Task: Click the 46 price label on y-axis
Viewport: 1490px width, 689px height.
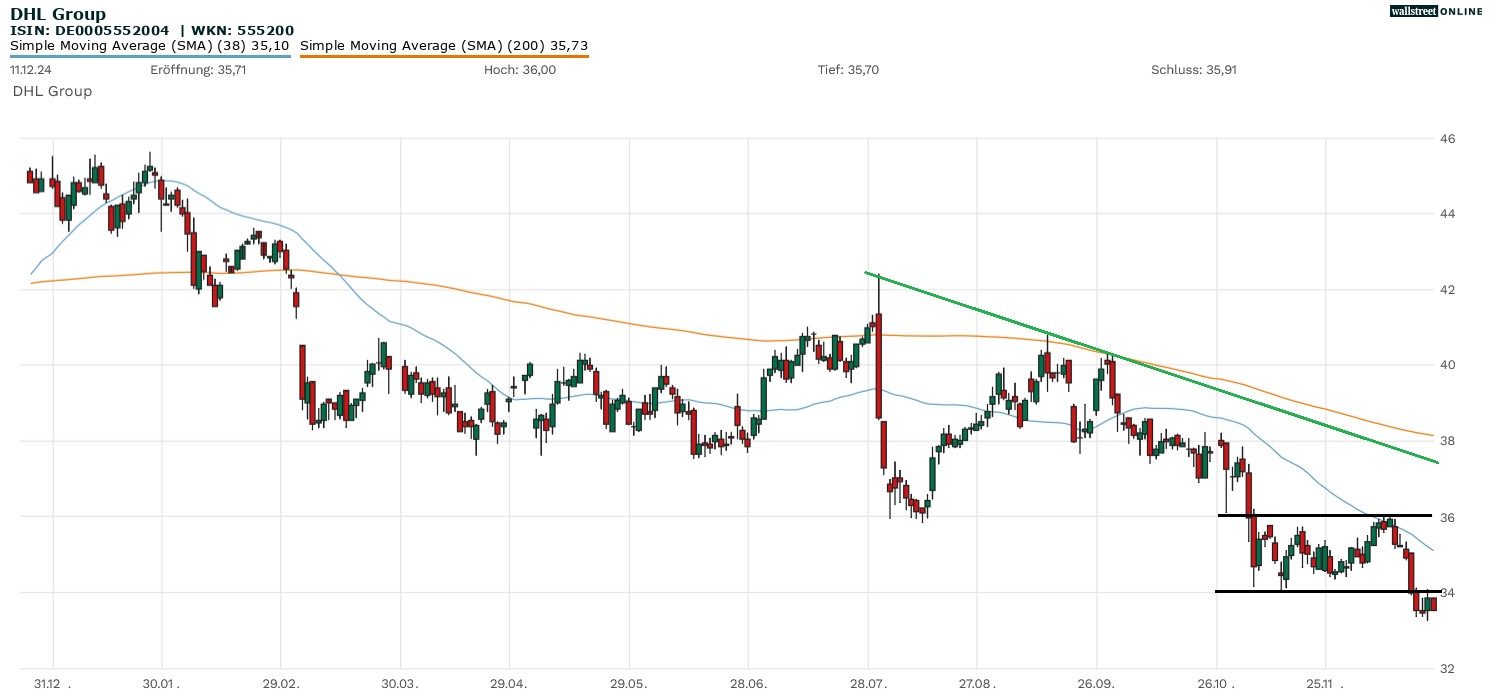Action: pyautogui.click(x=1446, y=139)
